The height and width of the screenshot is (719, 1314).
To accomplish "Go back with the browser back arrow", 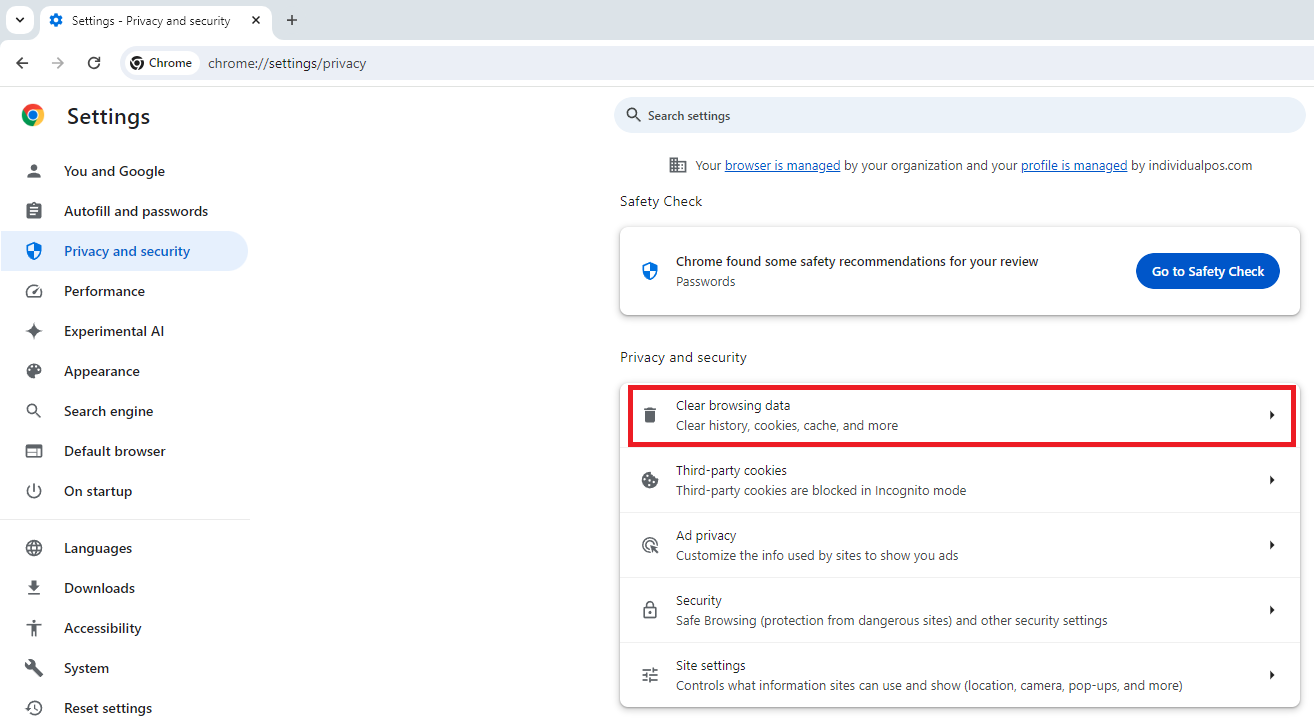I will tap(22, 63).
